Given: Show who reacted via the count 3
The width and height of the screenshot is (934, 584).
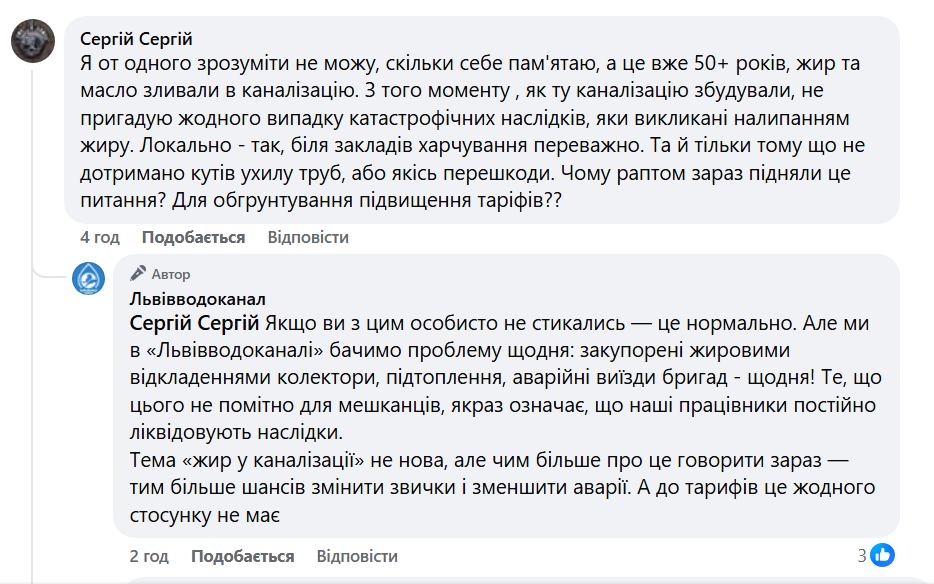Looking at the screenshot, I should tap(862, 555).
